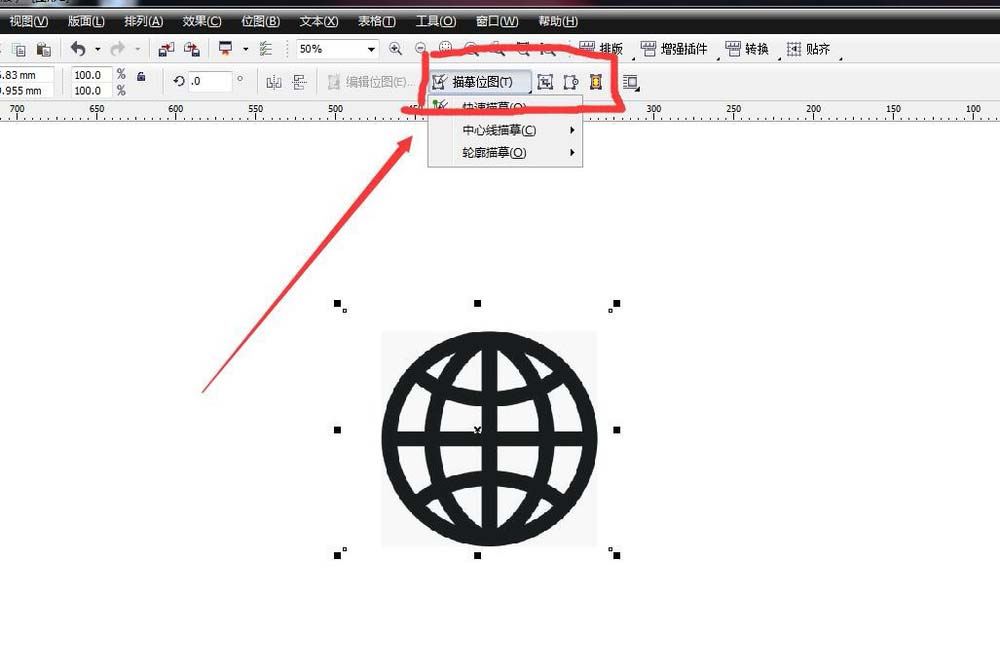The image size is (1000, 658).
Task: Click the options checklist icon
Action: click(x=266, y=49)
